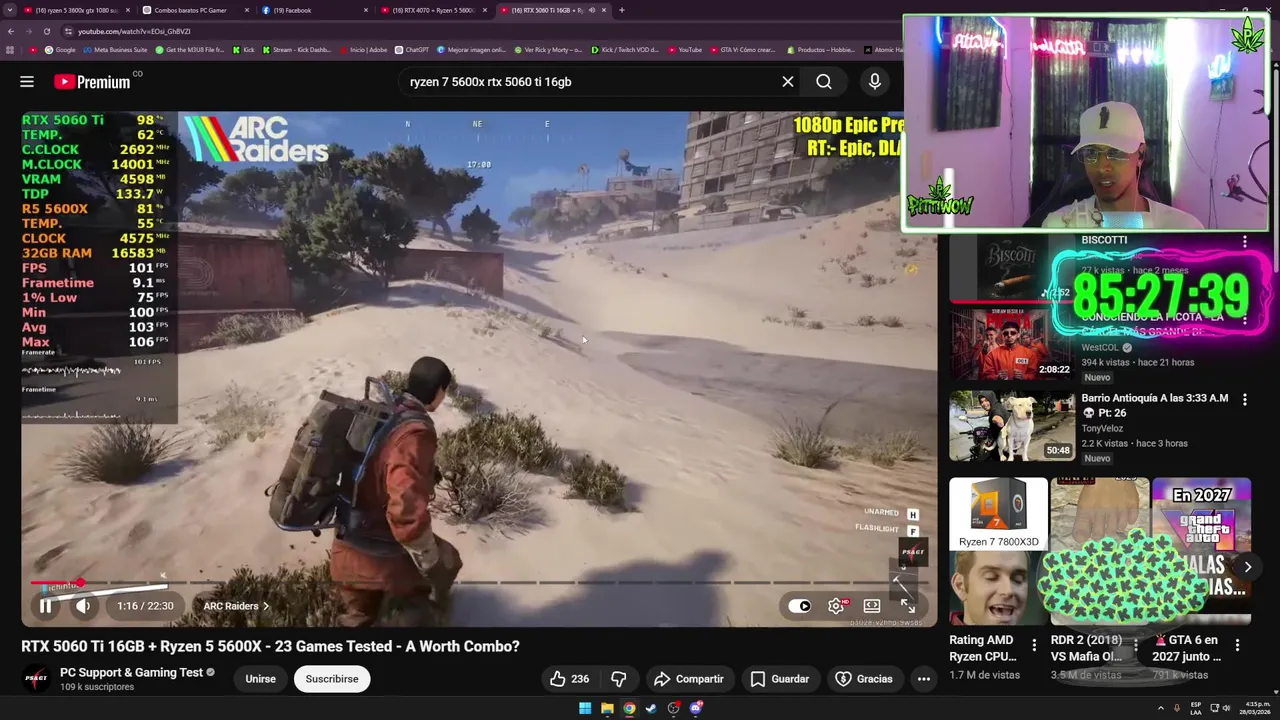
Task: Switch to RTX 4070 + Ryzen 5 tab
Action: [x=433, y=10]
